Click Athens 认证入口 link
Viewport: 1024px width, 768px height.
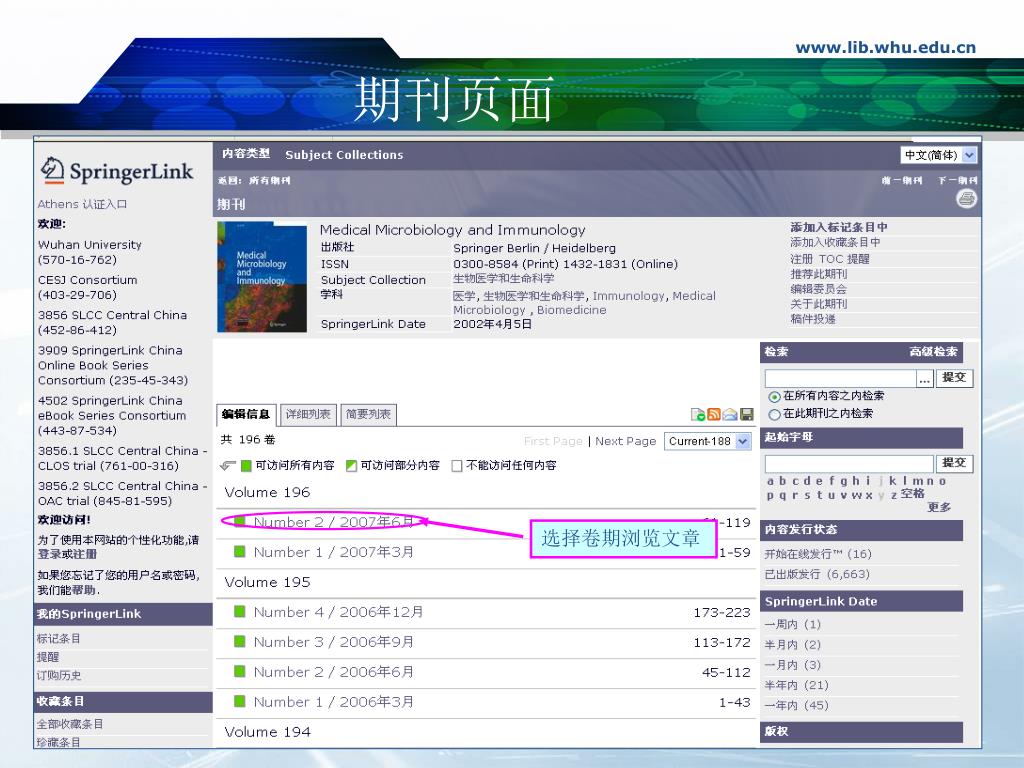[82, 204]
